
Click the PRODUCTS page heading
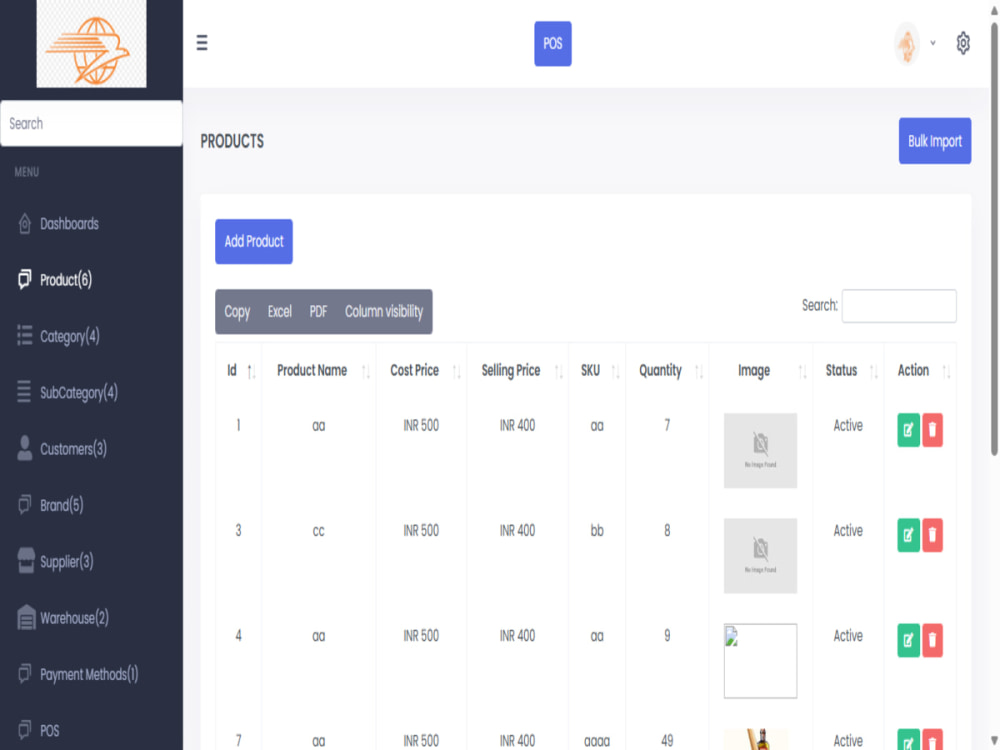(232, 141)
